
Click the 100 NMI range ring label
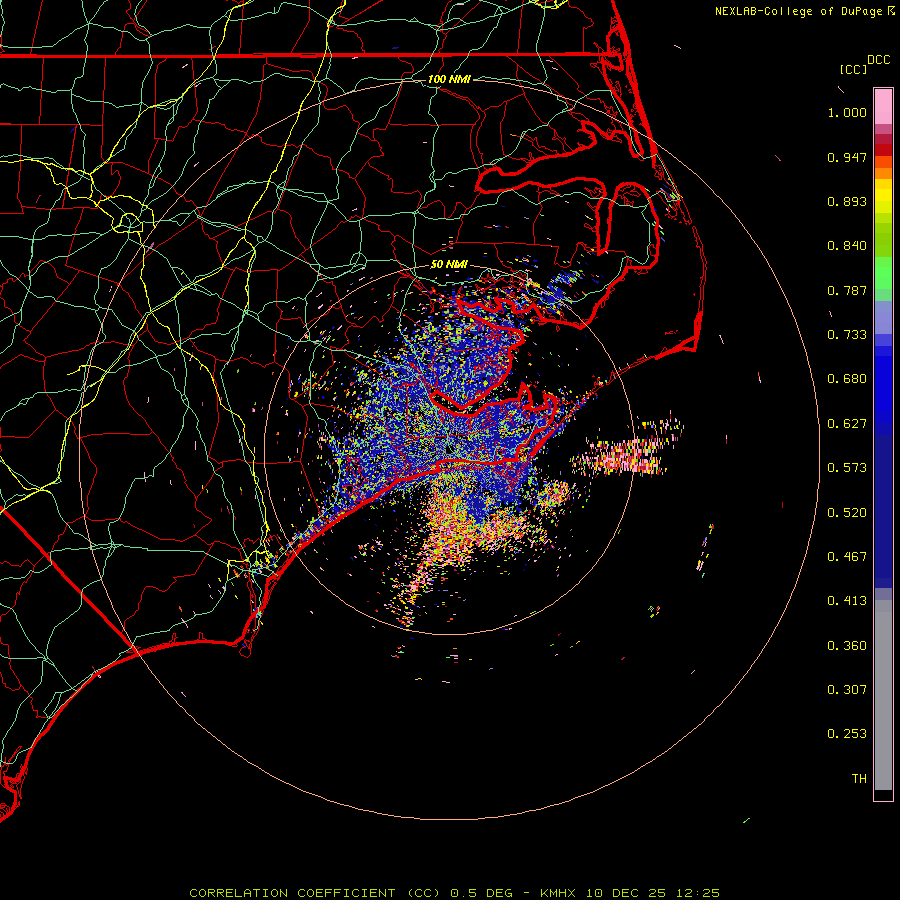(449, 79)
